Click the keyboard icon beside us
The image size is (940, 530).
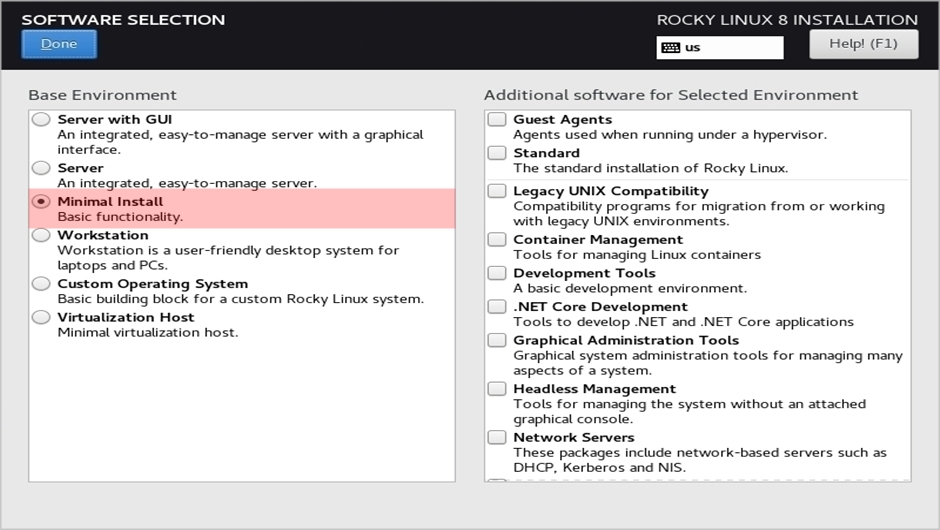(670, 47)
